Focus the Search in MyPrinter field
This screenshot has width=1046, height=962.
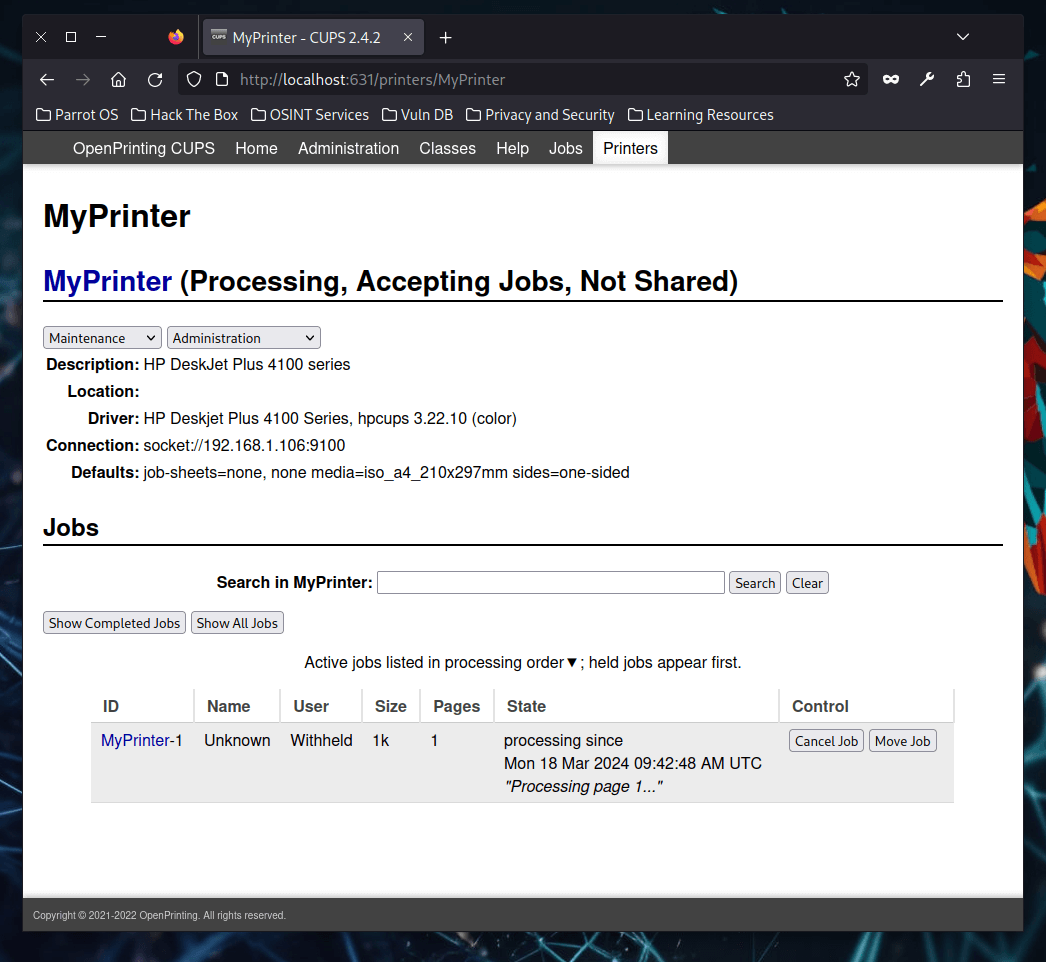pos(550,583)
